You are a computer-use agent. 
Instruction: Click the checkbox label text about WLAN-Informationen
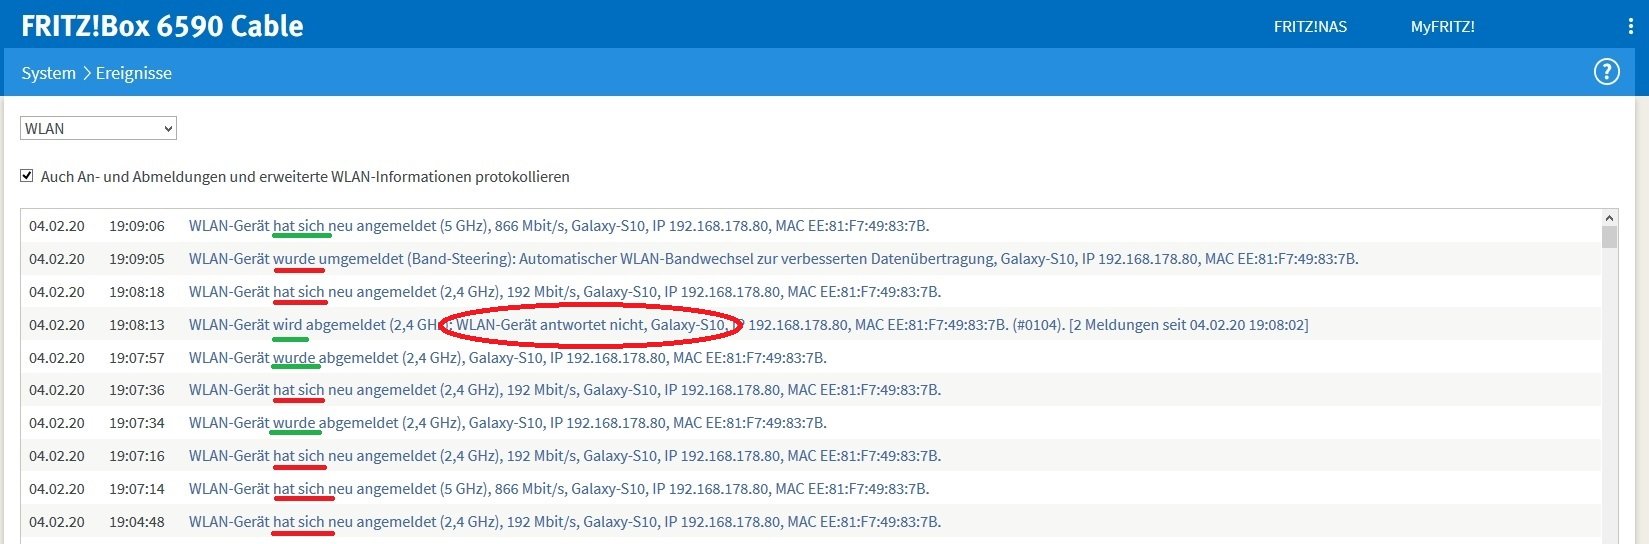pos(305,177)
